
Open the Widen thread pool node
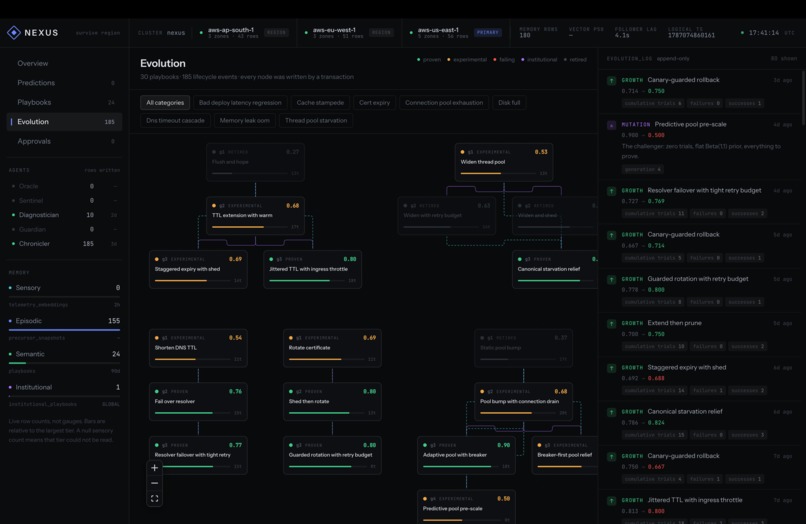[504, 162]
